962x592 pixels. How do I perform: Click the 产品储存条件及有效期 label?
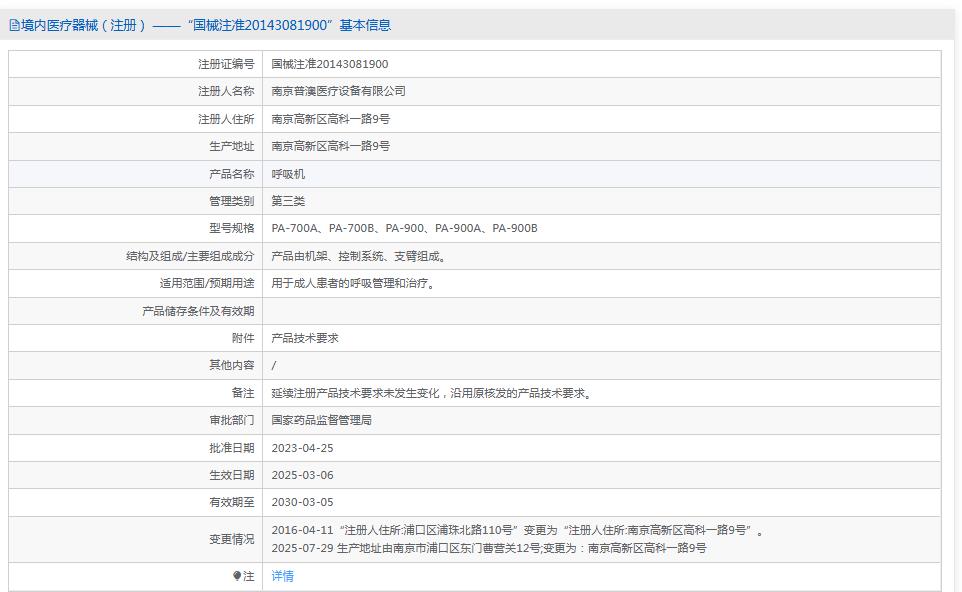click(198, 311)
